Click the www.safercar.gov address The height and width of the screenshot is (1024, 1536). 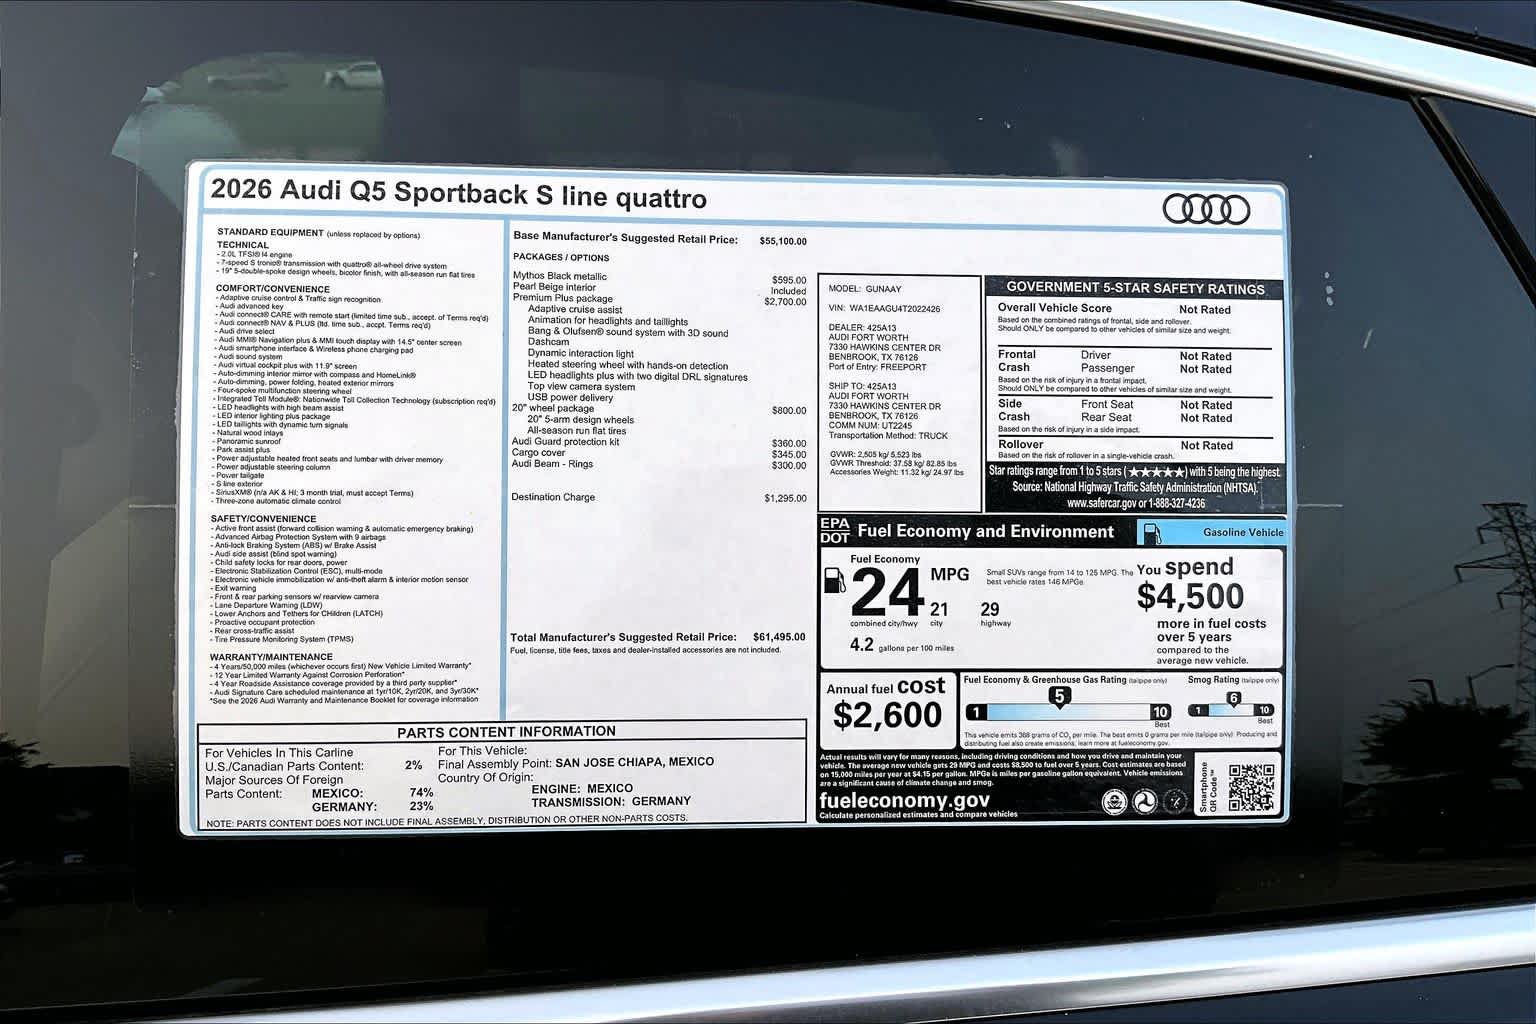point(1101,504)
